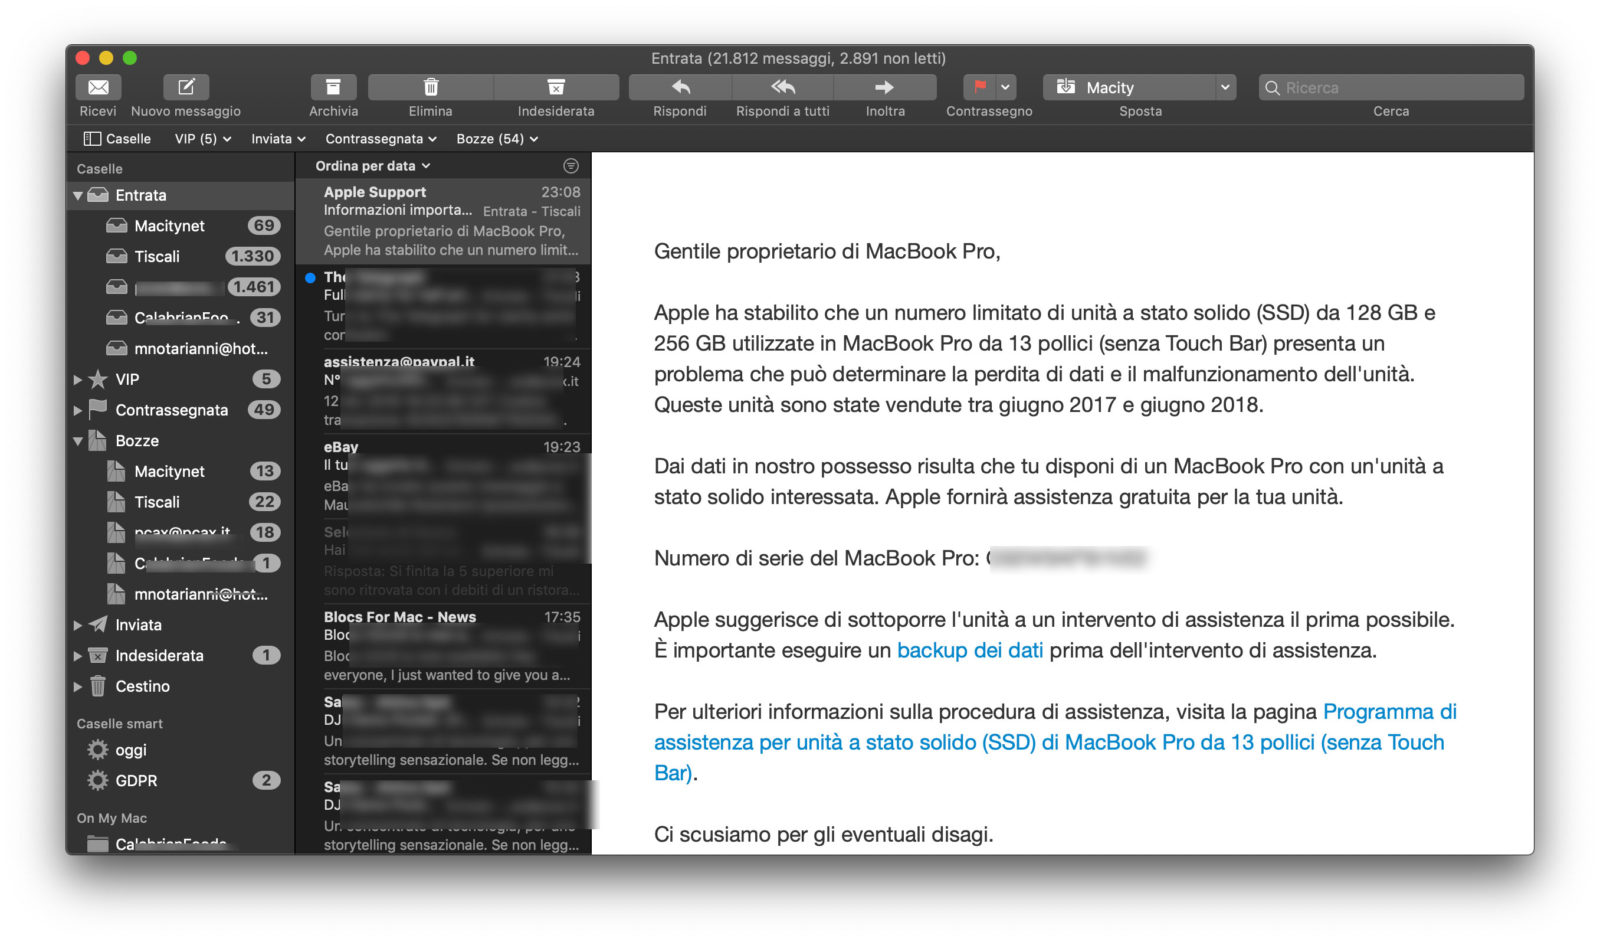Toggle the Caselle sidebar button
Screen dimensions: 1600x942
click(x=117, y=139)
